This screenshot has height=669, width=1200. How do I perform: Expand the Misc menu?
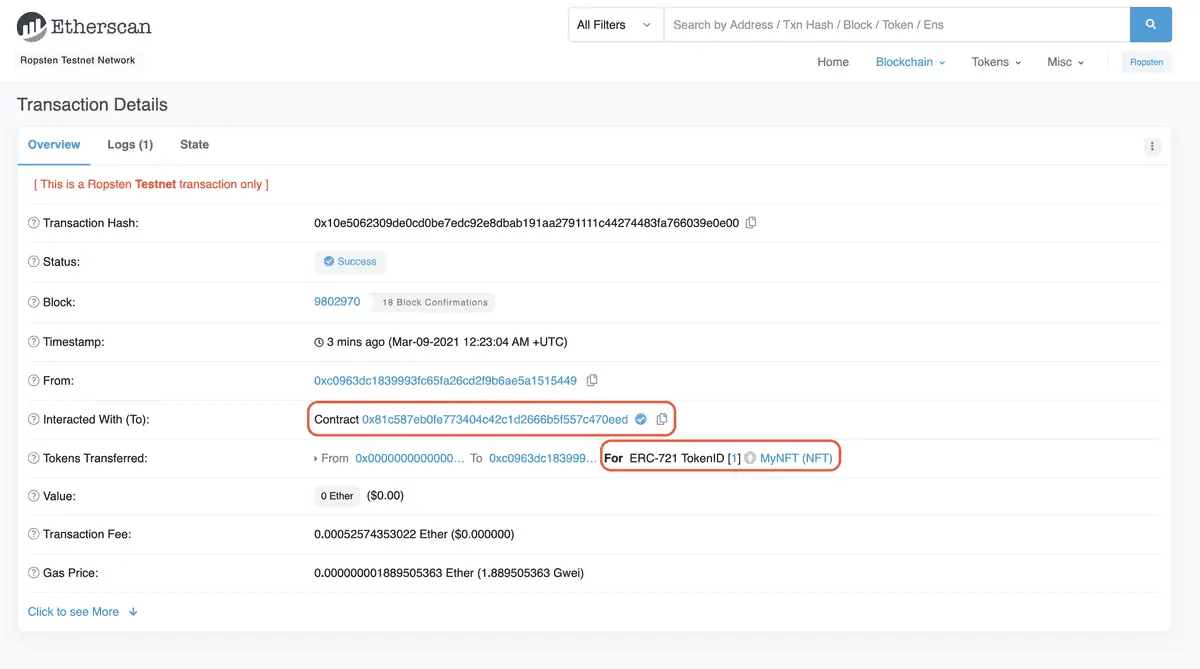tap(1066, 62)
